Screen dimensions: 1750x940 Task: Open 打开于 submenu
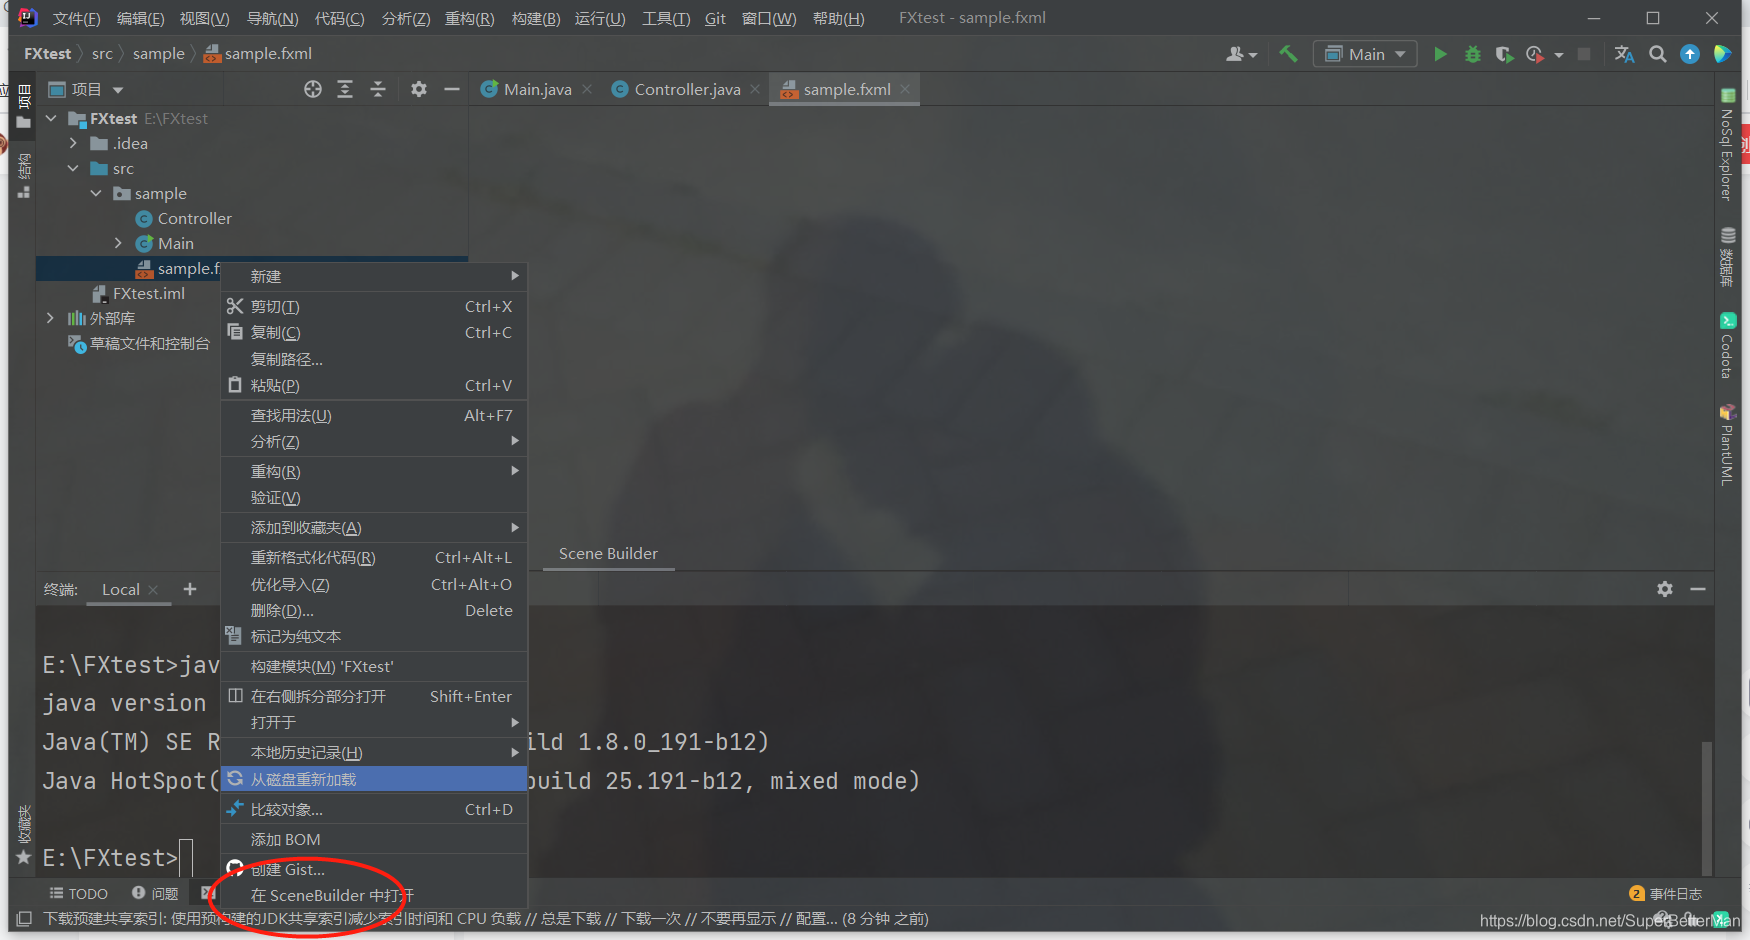pyautogui.click(x=374, y=722)
